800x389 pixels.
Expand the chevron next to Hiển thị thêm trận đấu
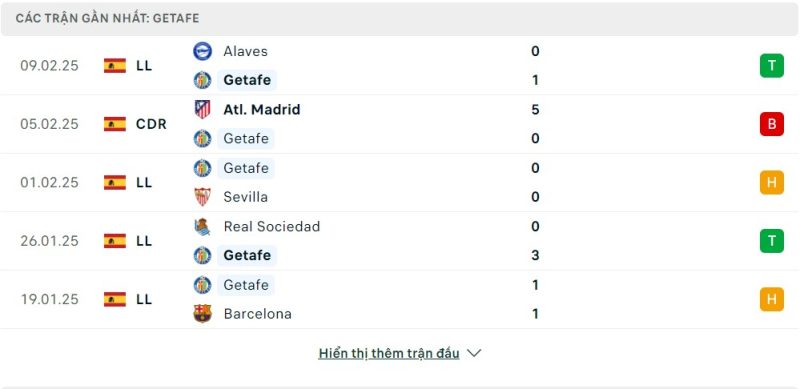(474, 353)
